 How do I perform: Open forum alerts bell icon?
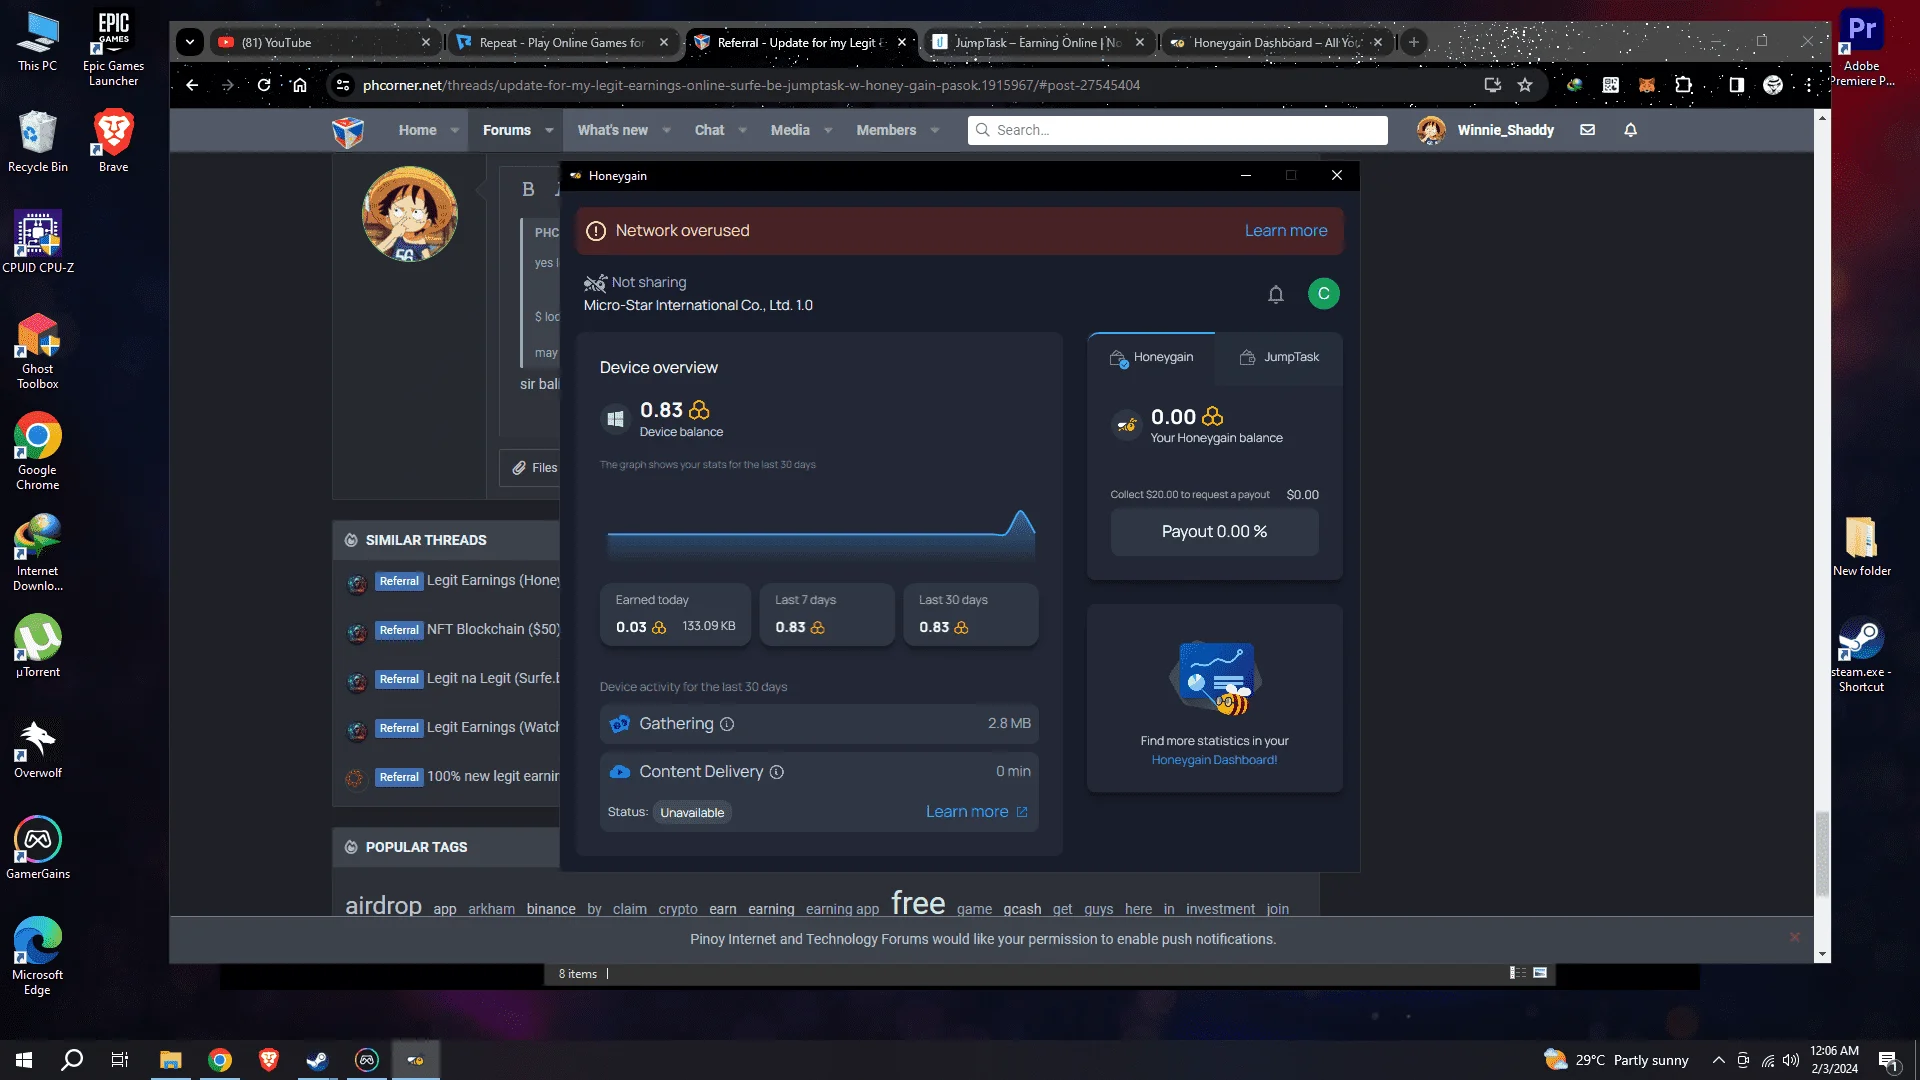click(x=1631, y=130)
